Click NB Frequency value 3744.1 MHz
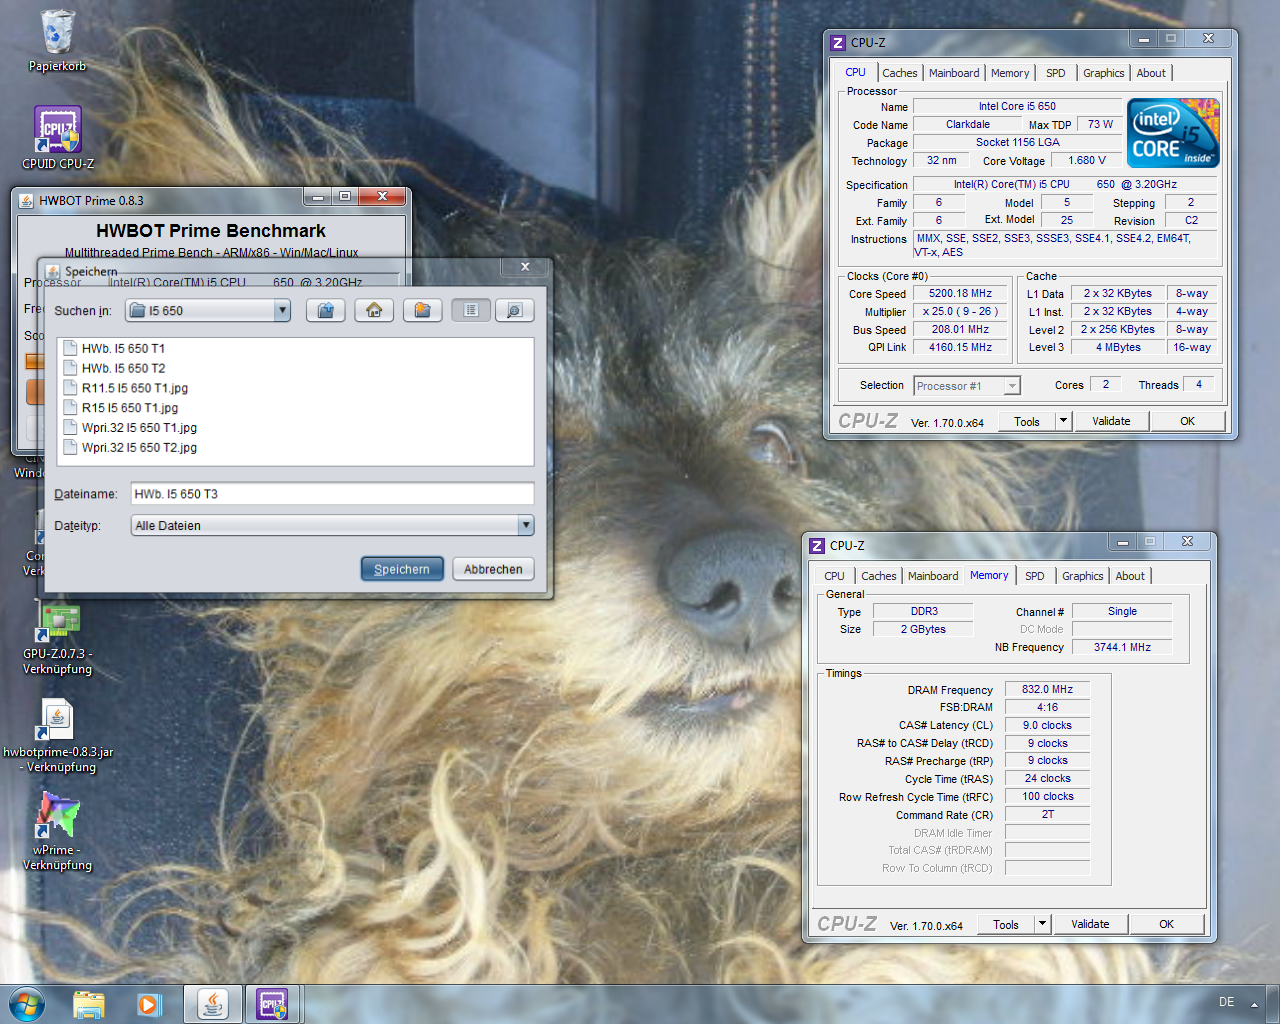The image size is (1280, 1024). (x=1122, y=647)
